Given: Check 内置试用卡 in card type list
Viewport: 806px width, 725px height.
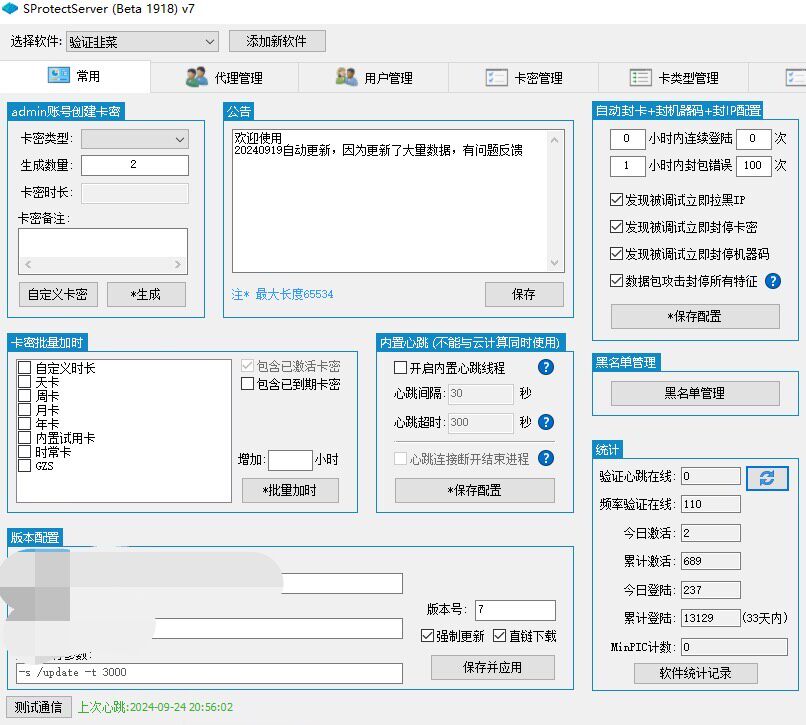Looking at the screenshot, I should (24, 438).
